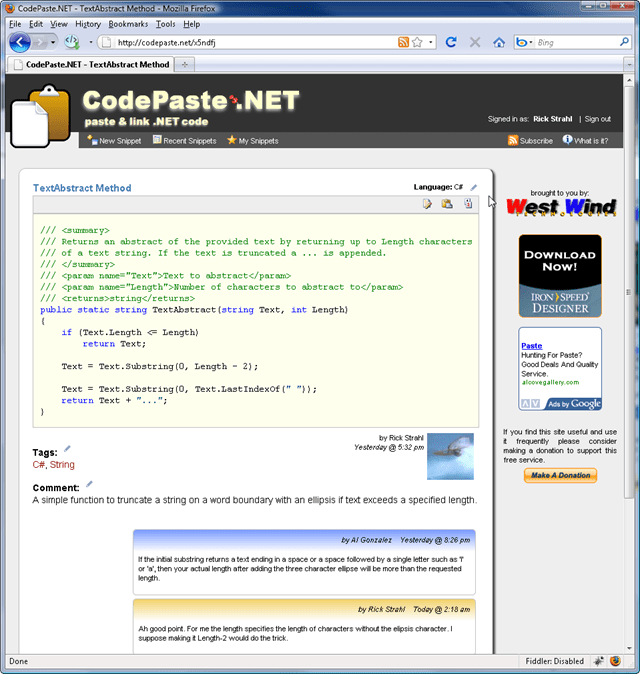This screenshot has height=674, width=640.
Task: Click the scrollbar down arrow
Action: 629,649
